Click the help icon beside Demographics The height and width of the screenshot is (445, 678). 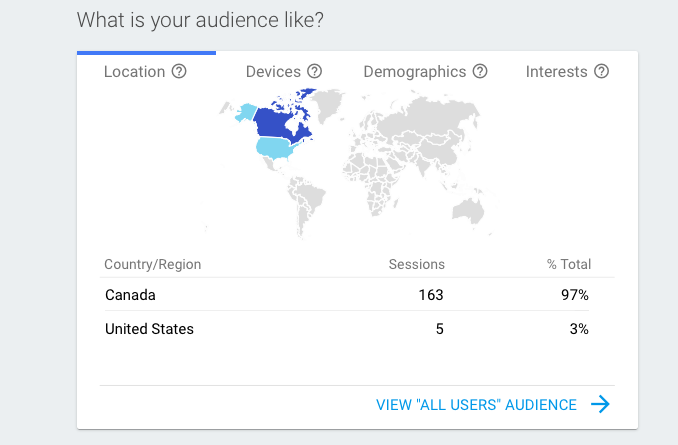(480, 72)
